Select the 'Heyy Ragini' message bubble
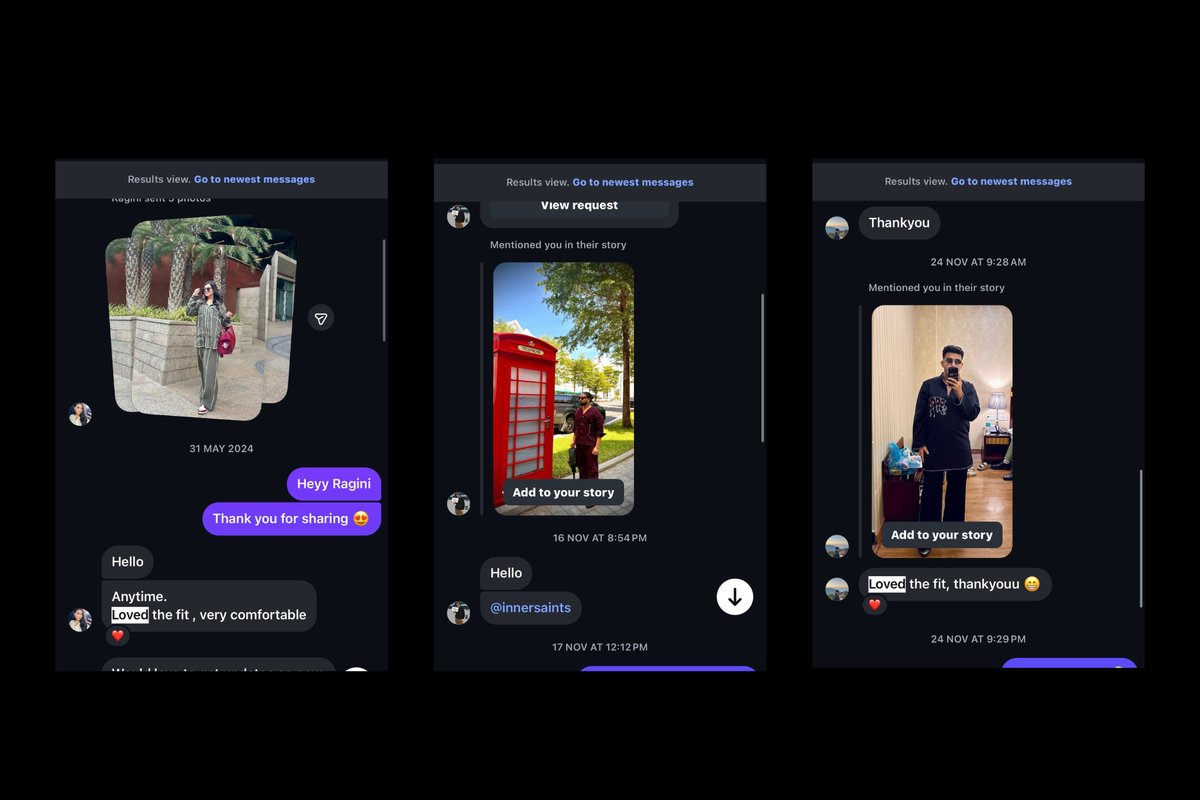Viewport: 1200px width, 800px height. (334, 484)
